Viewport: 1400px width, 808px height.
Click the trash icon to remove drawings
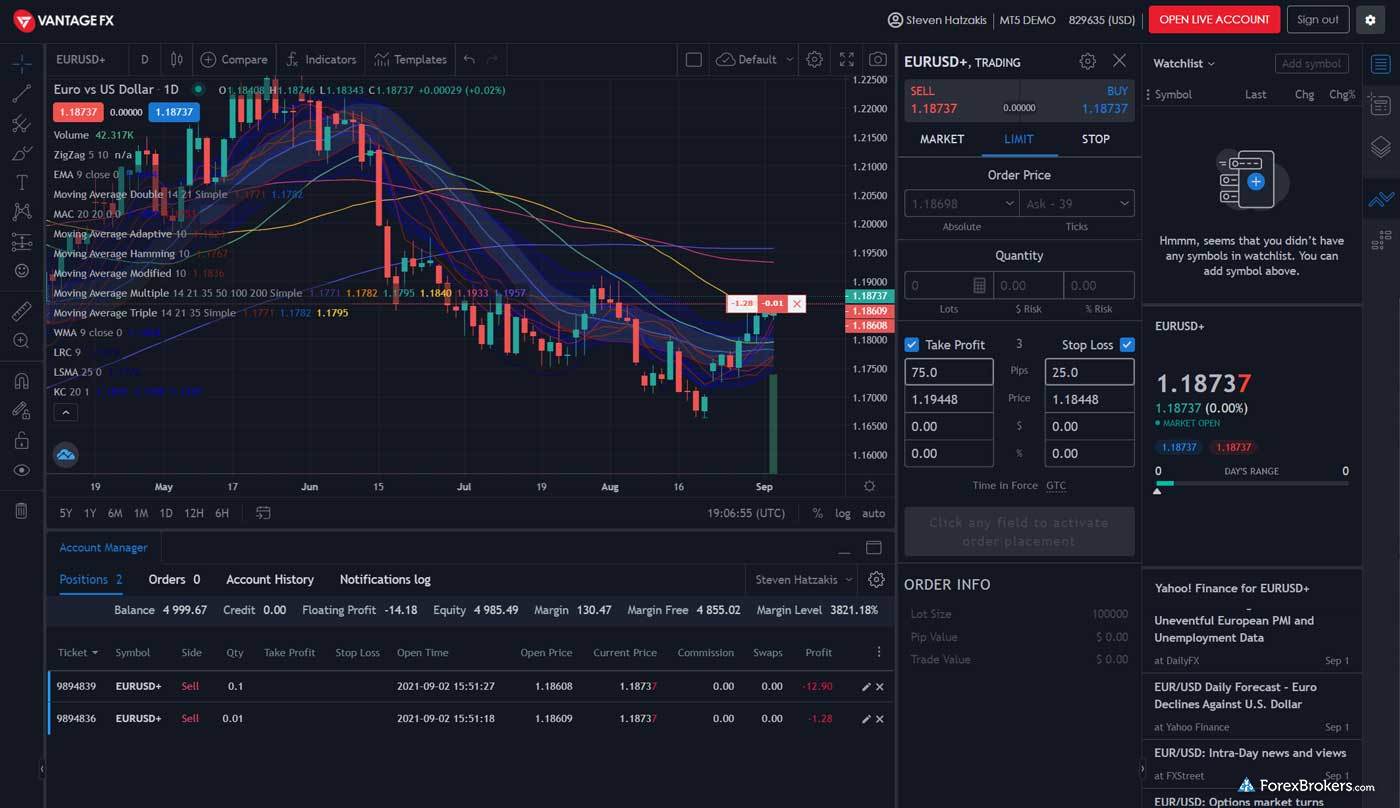point(21,511)
